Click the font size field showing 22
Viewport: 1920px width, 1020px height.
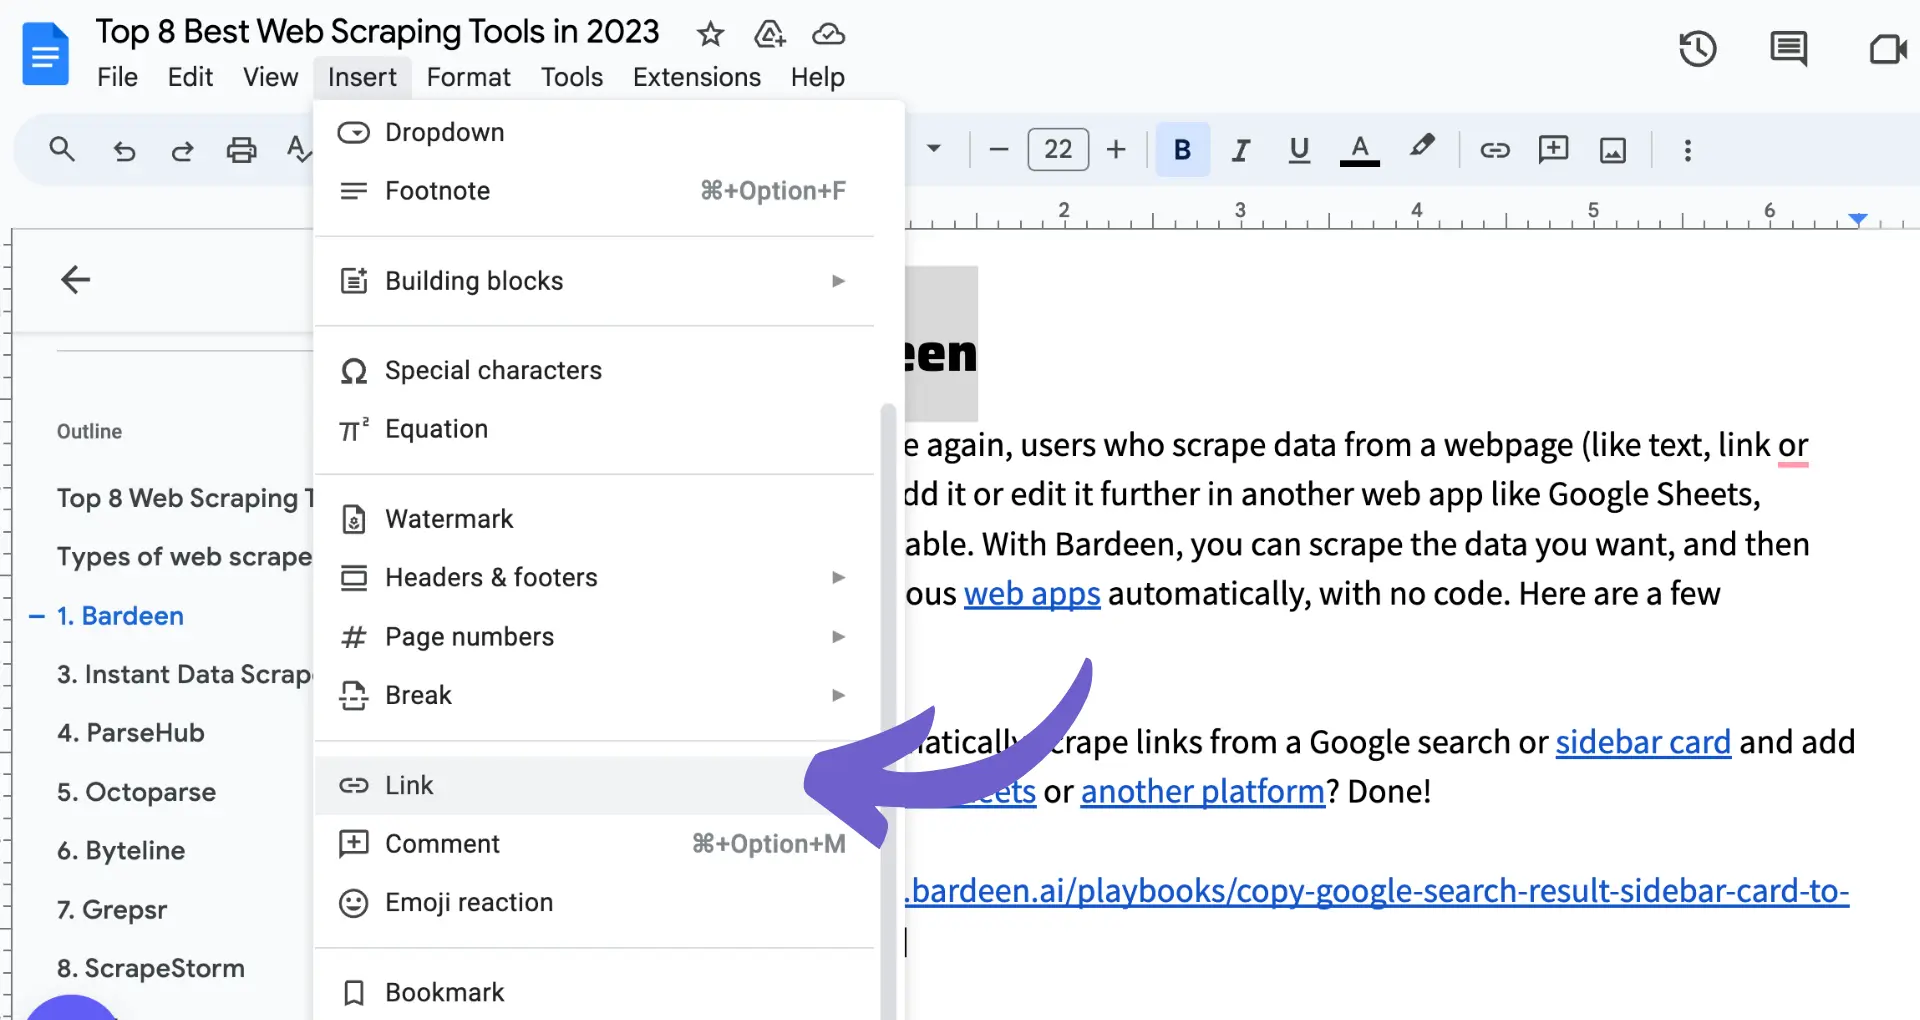[1058, 150]
